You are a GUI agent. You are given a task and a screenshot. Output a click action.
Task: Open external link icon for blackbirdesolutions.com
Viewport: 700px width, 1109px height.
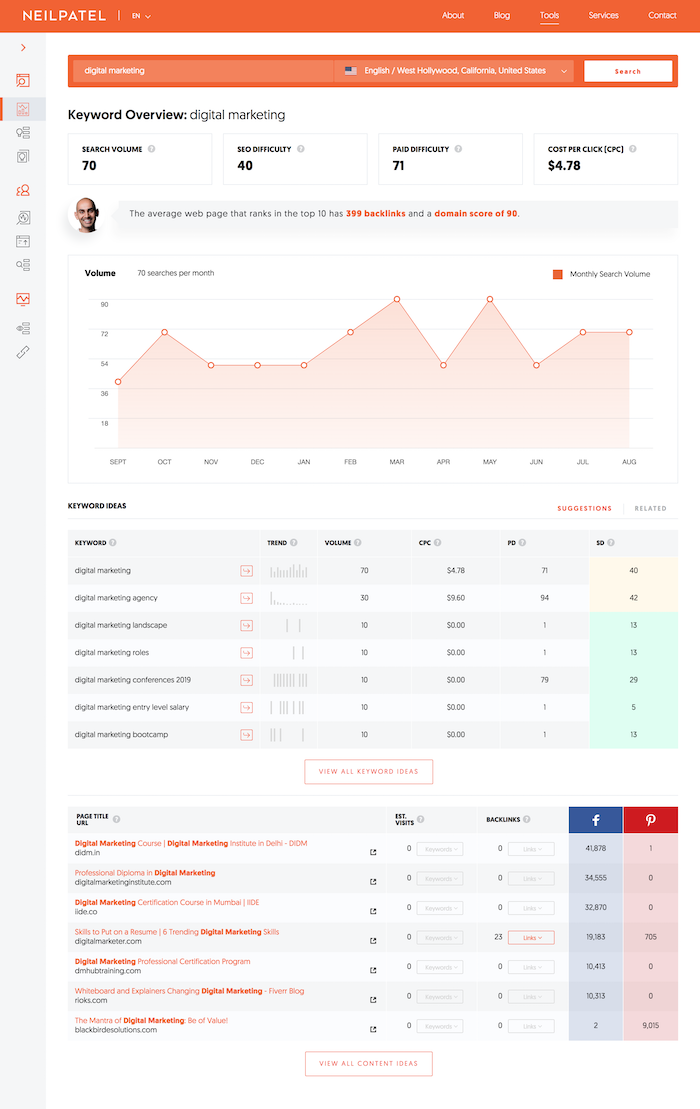coord(373,1029)
